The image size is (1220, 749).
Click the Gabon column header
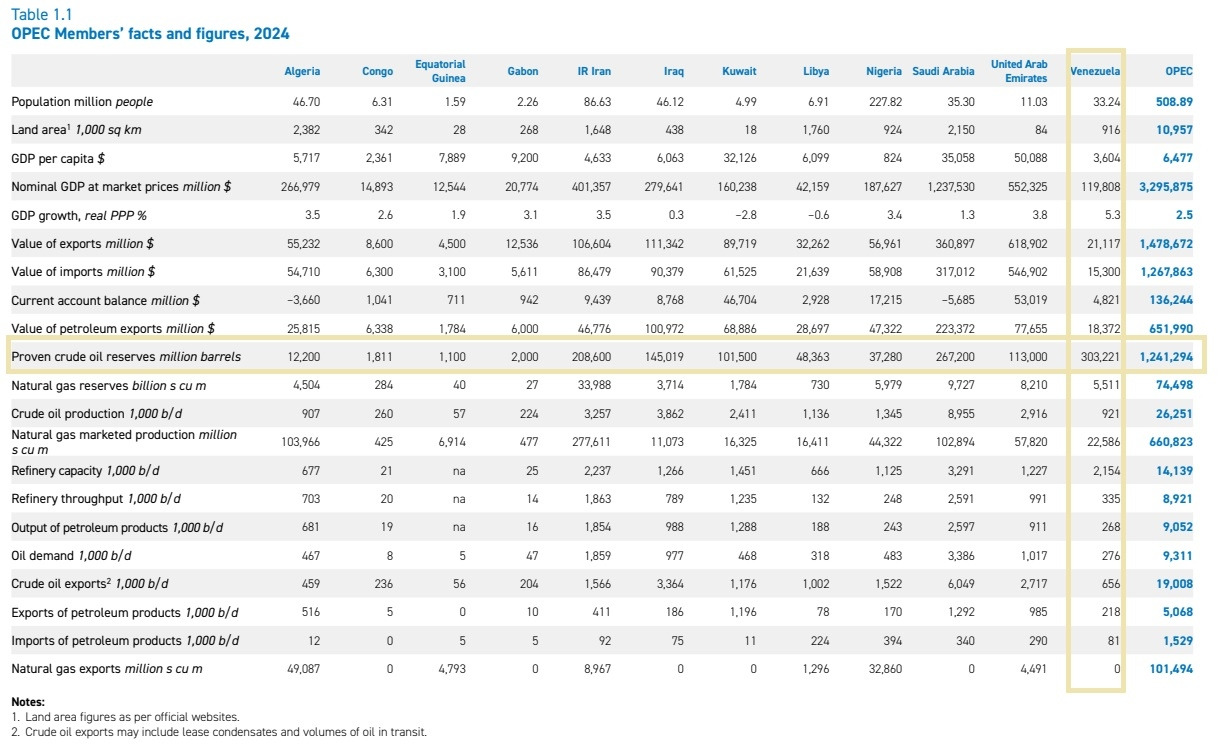[523, 71]
